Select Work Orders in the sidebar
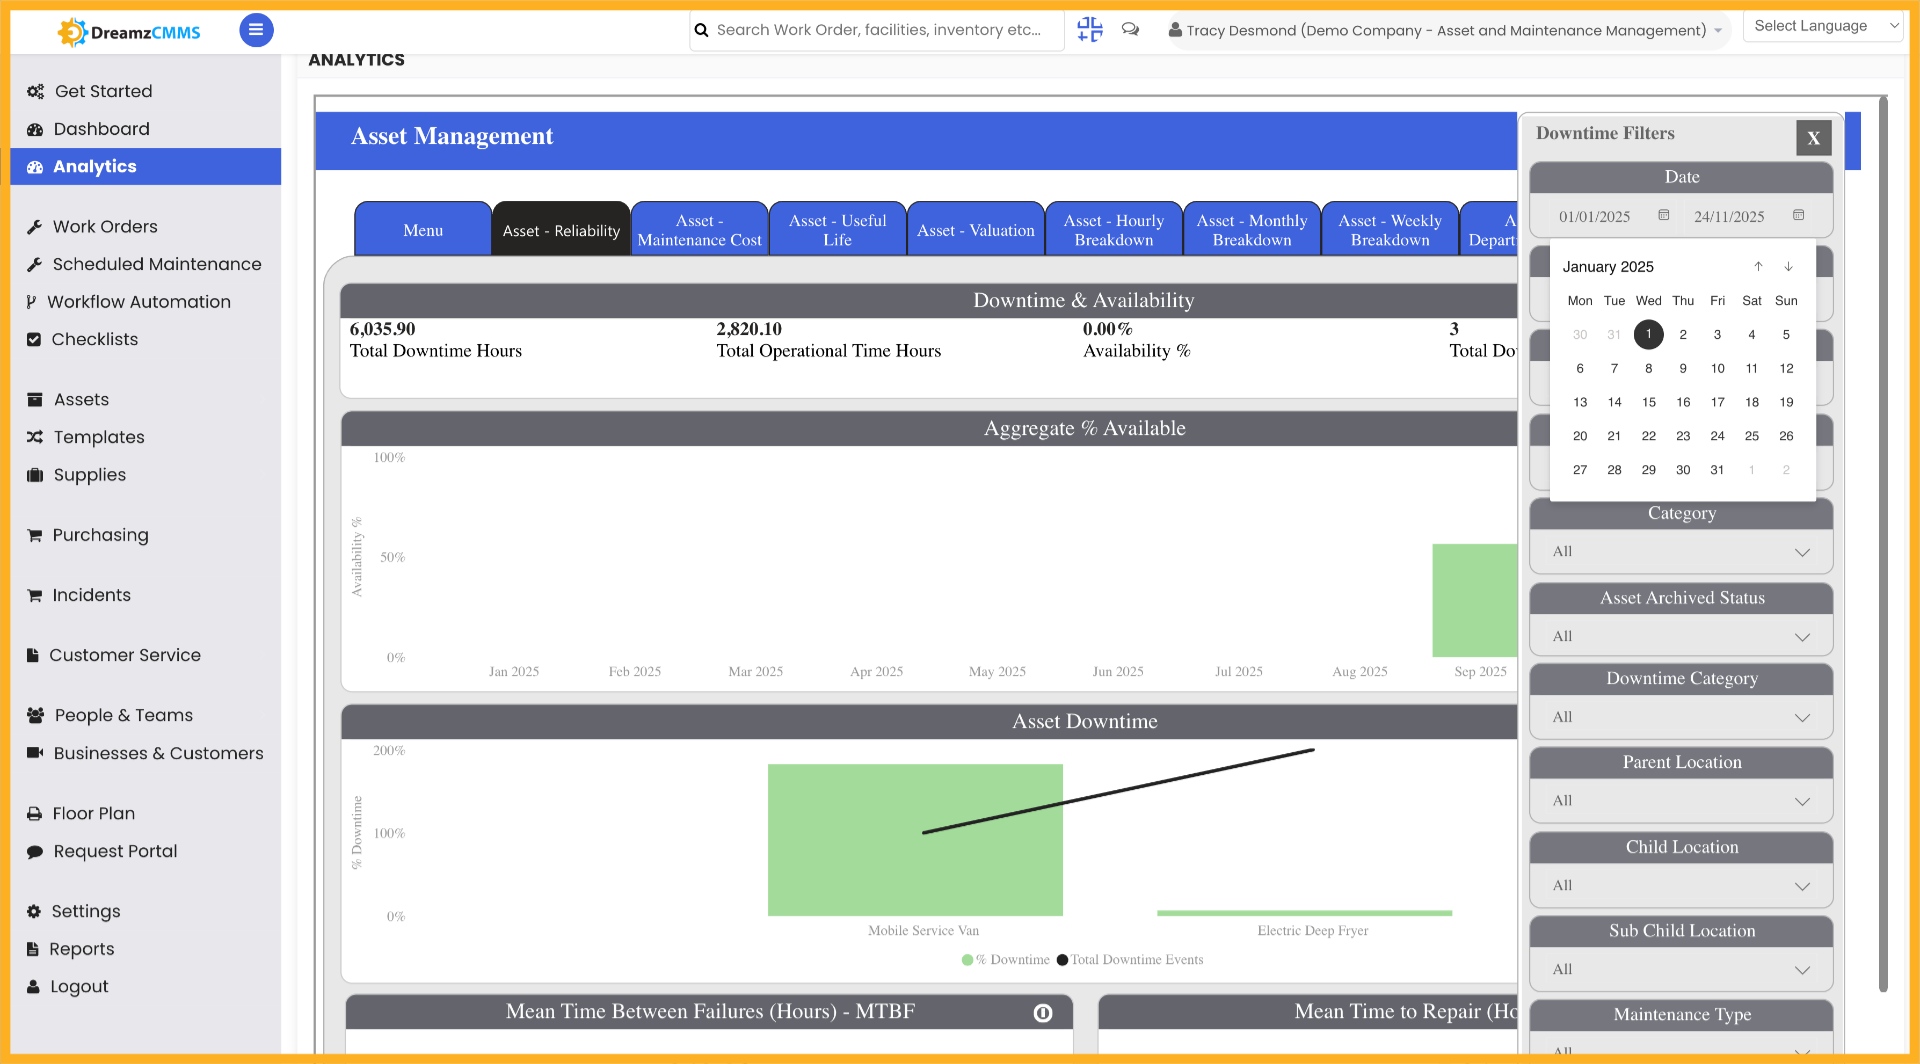Viewport: 1920px width, 1064px height. point(104,226)
